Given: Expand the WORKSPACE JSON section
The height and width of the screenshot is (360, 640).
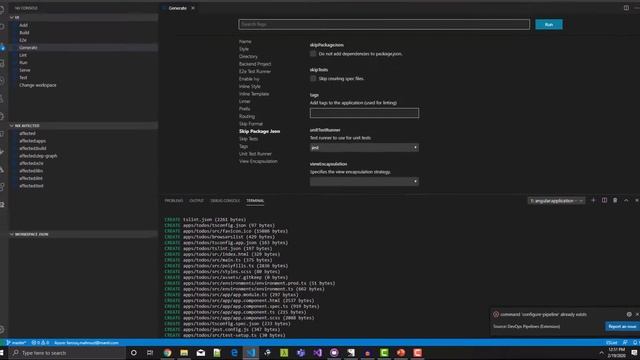Looking at the screenshot, I should click(x=84, y=234).
